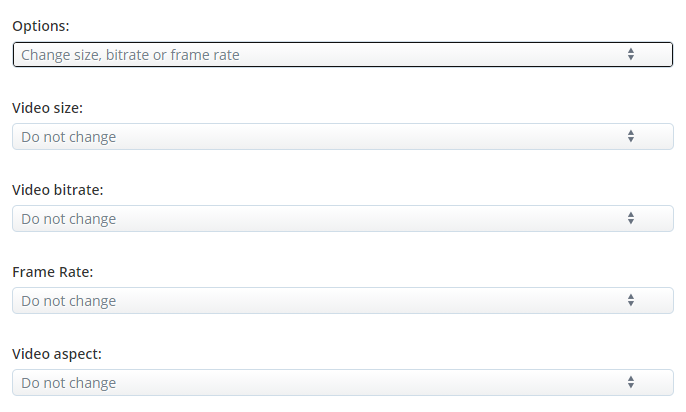Viewport: 686px width, 412px height.
Task: Click the up-down arrows in Video bitrate field
Action: coord(630,218)
